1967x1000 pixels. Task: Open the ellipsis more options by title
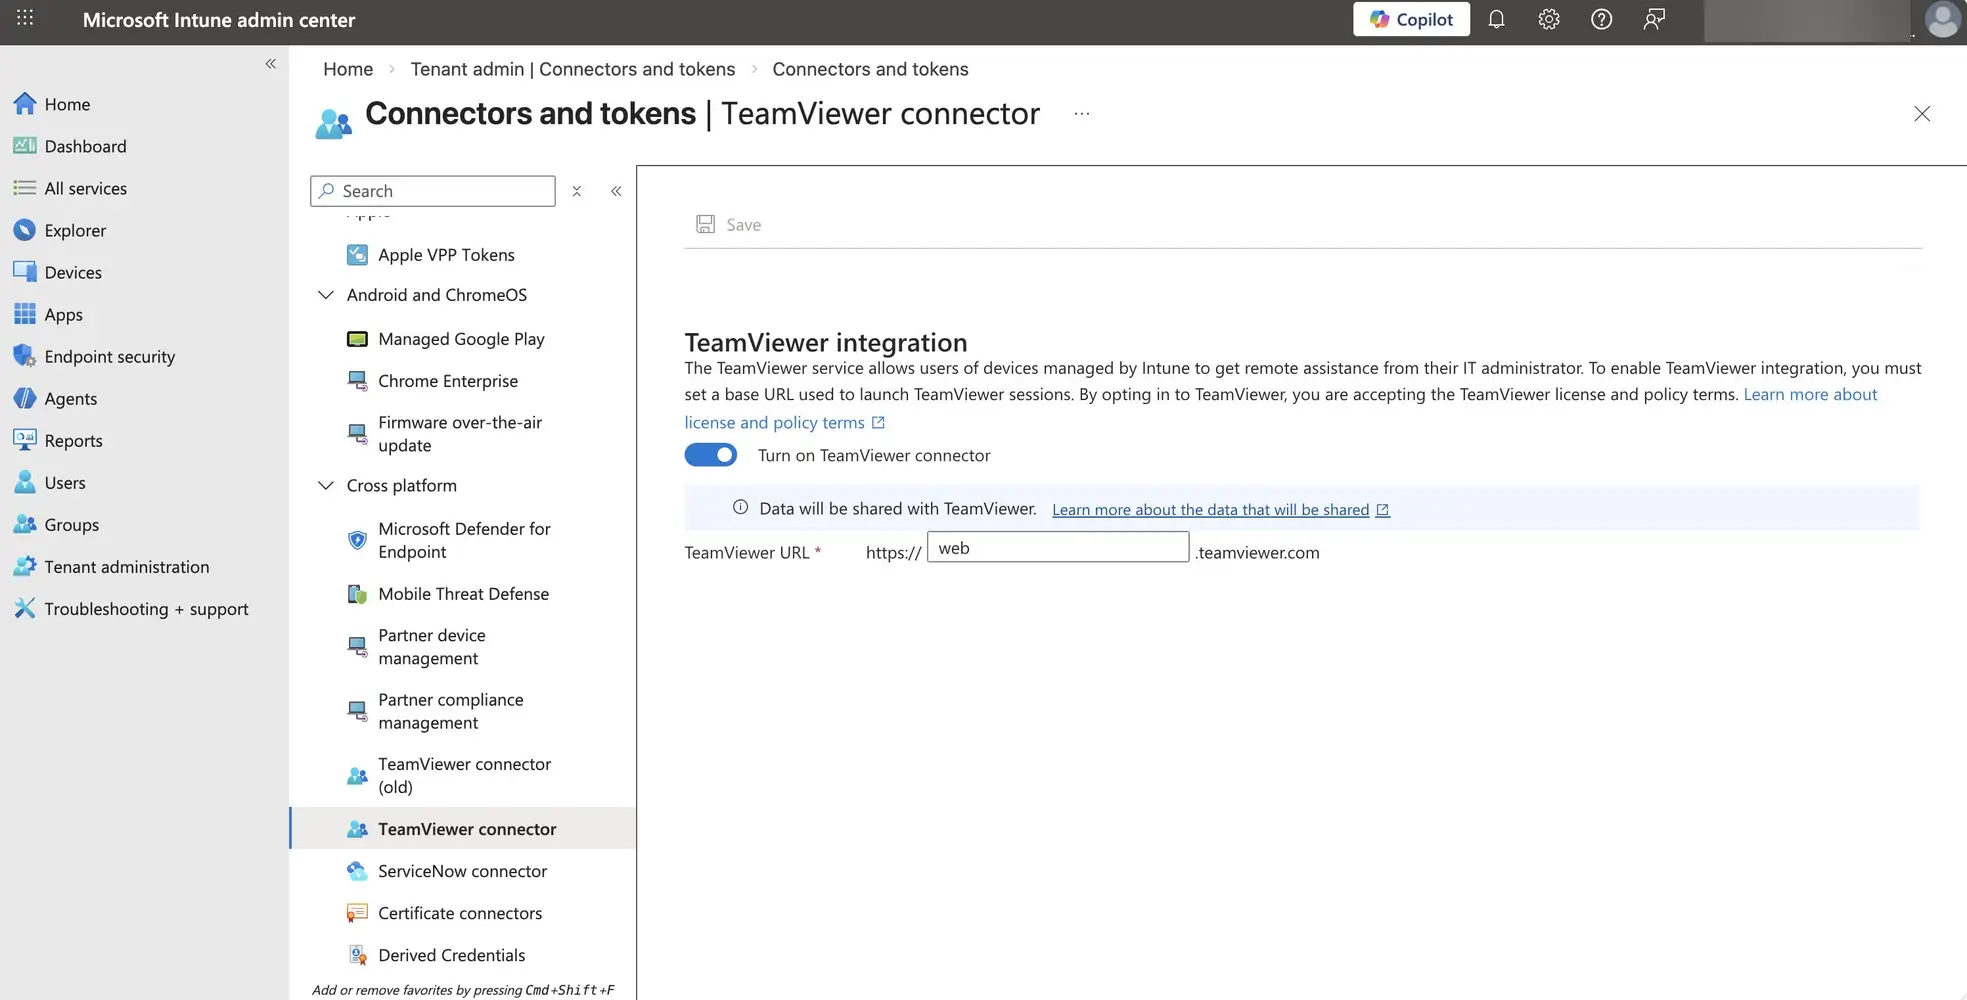pos(1082,114)
